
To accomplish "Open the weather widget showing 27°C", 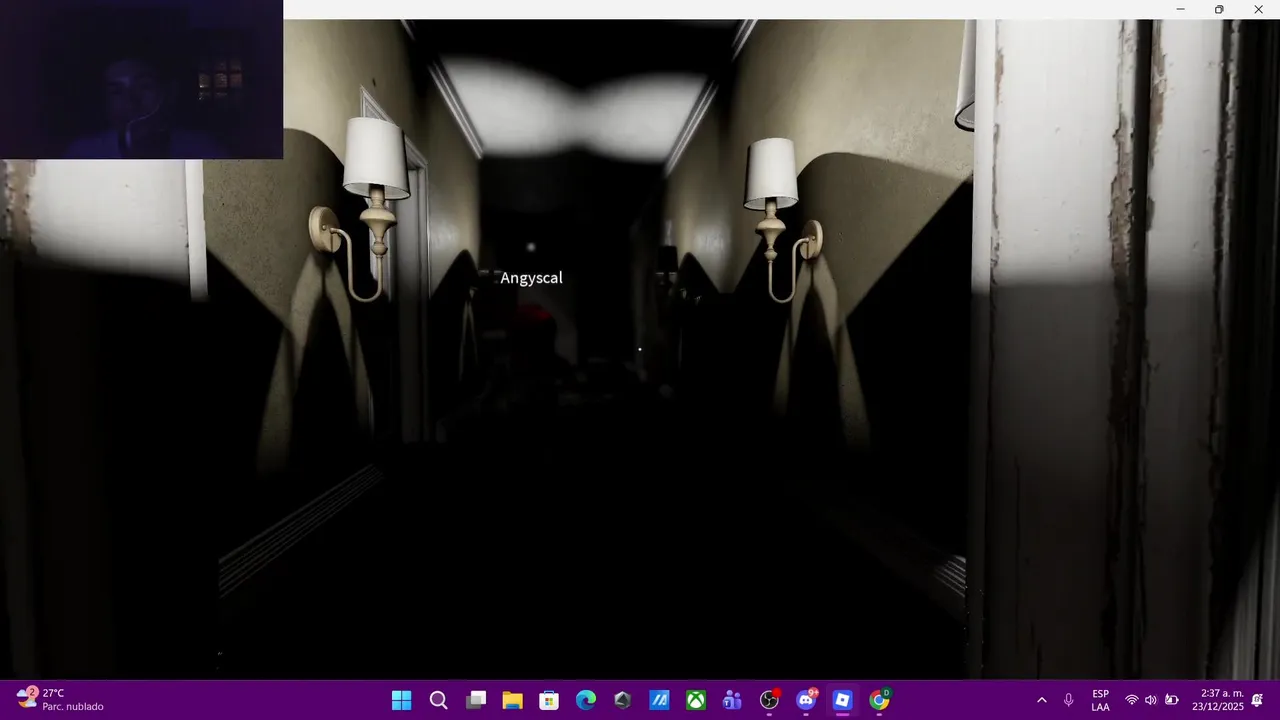I will coord(60,699).
